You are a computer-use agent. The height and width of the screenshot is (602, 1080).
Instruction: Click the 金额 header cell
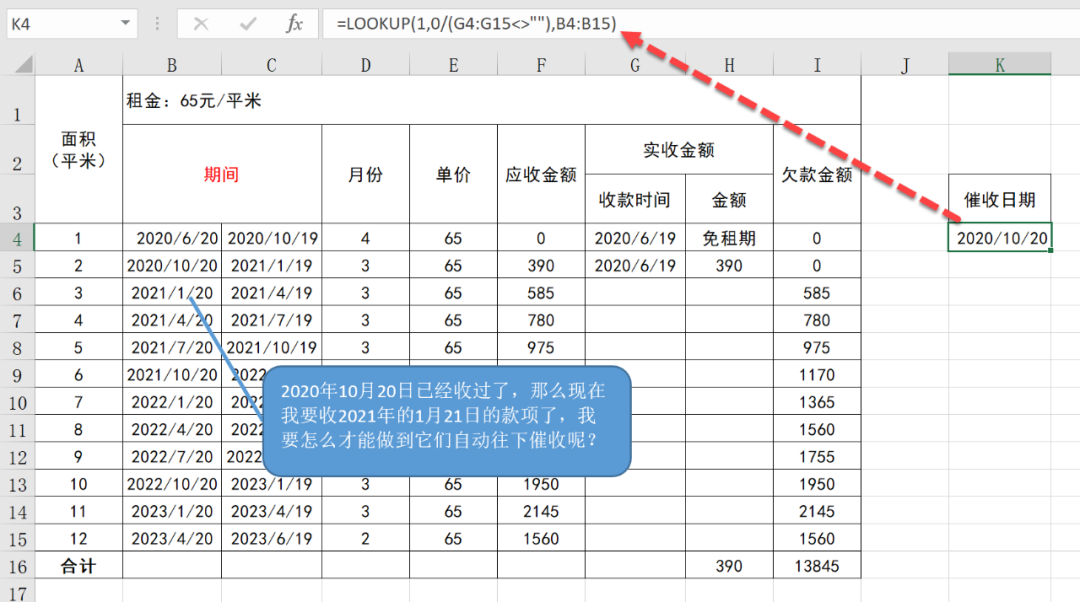click(729, 199)
